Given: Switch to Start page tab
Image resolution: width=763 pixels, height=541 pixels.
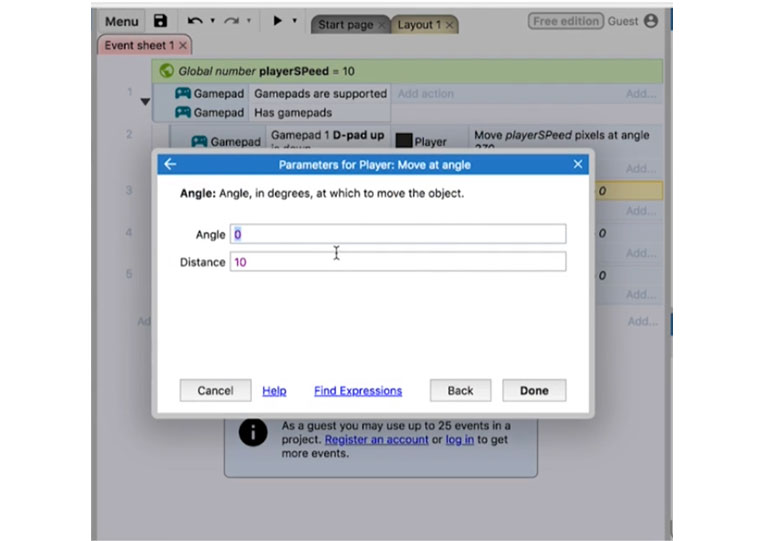Looking at the screenshot, I should click(x=345, y=25).
